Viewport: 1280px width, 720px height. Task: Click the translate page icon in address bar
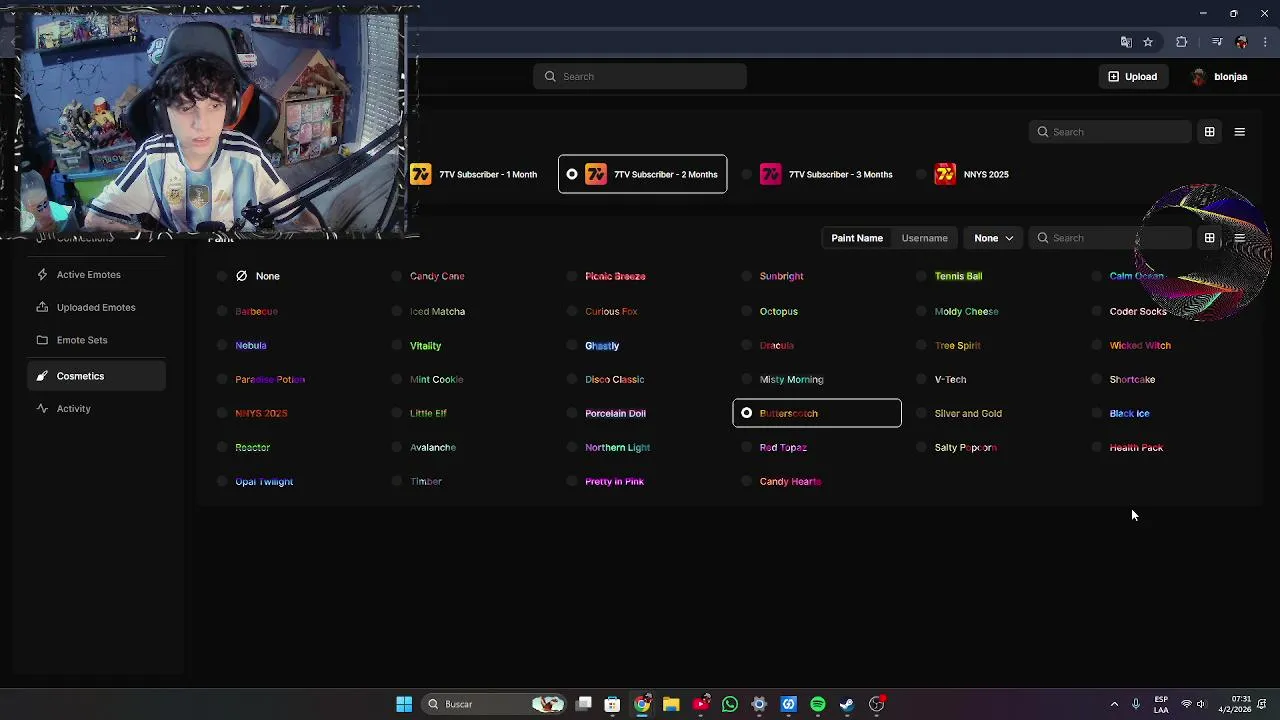point(1126,42)
